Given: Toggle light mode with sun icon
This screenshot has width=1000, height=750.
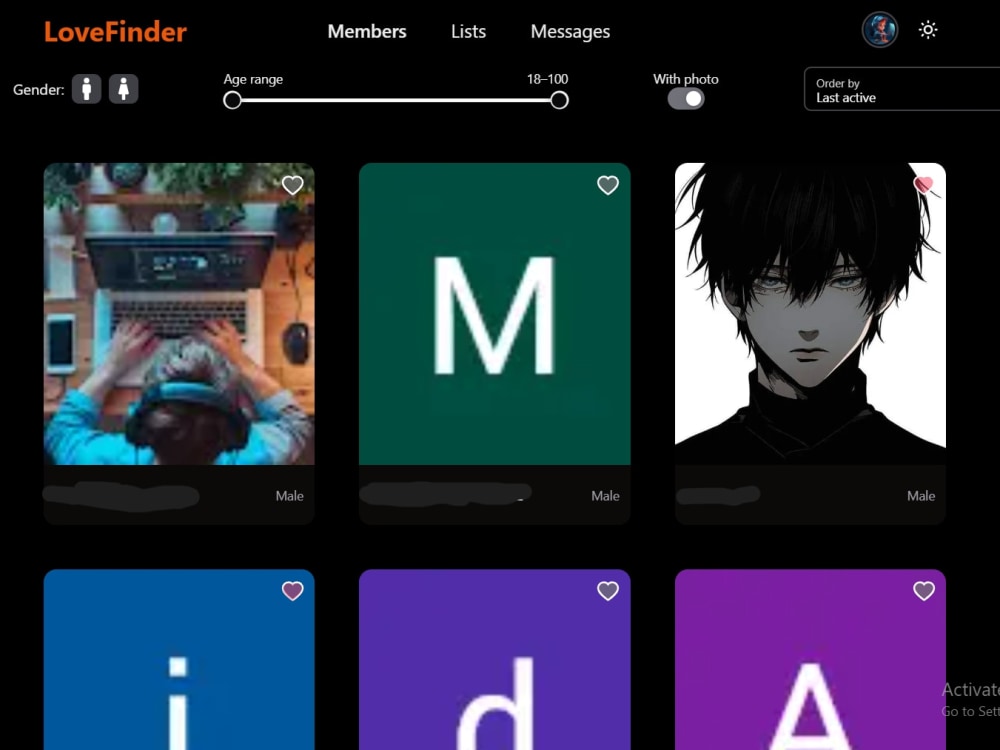Looking at the screenshot, I should pyautogui.click(x=928, y=30).
